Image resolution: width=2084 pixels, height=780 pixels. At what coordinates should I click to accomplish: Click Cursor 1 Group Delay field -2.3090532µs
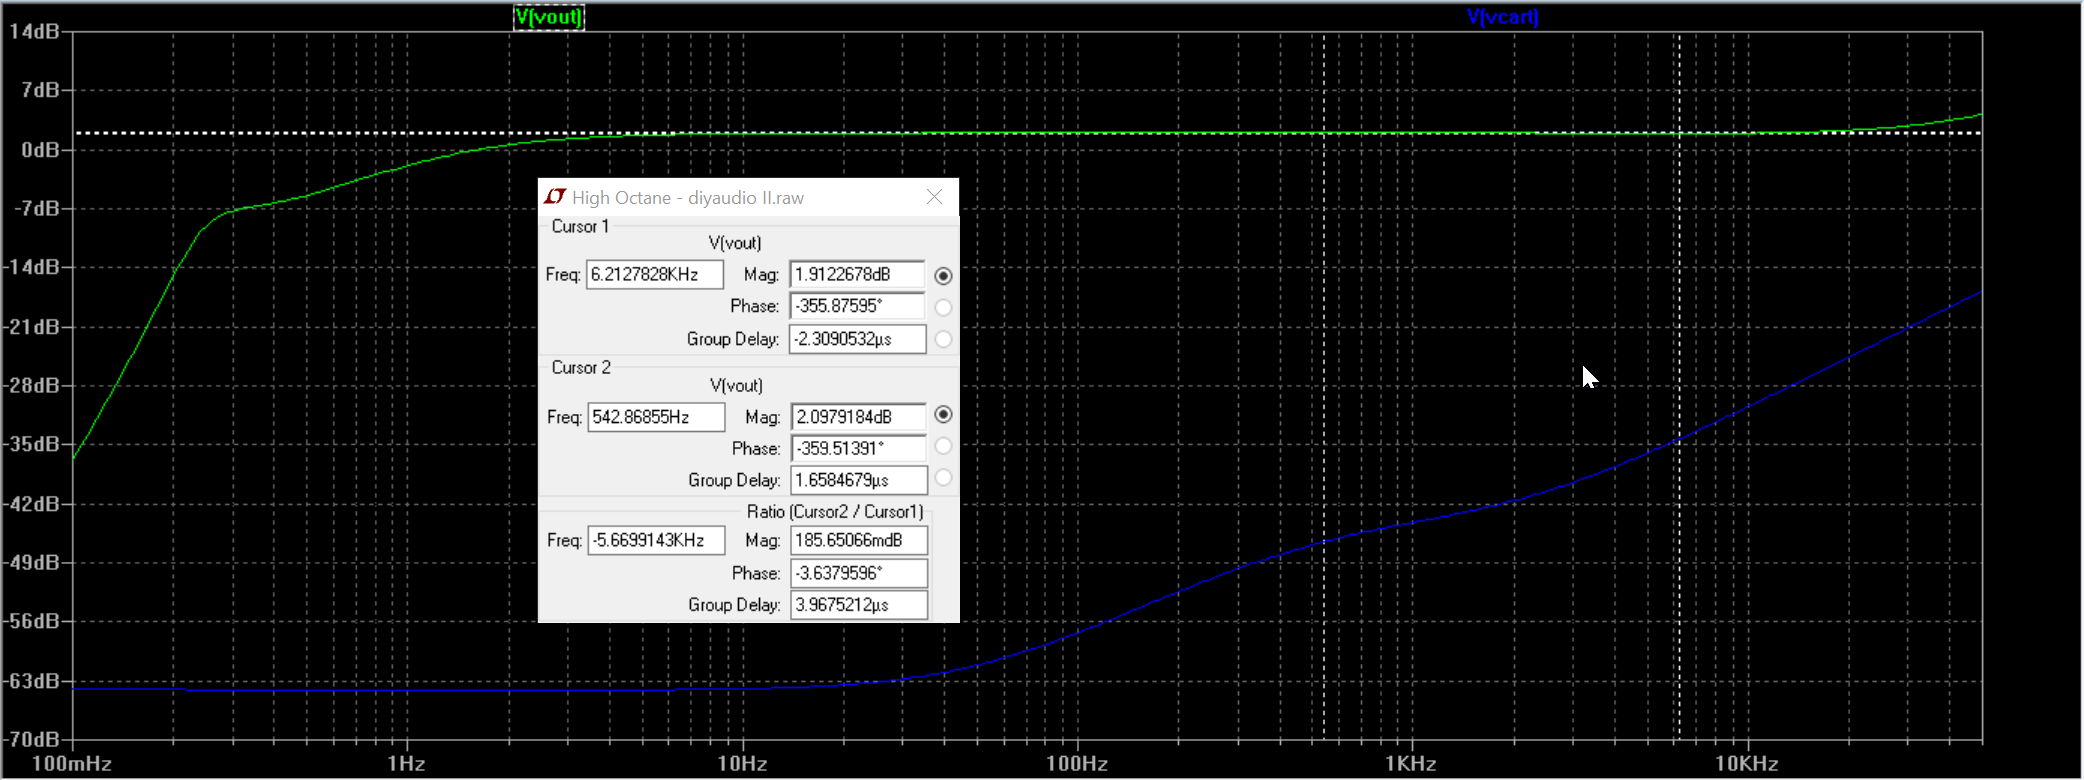[857, 339]
